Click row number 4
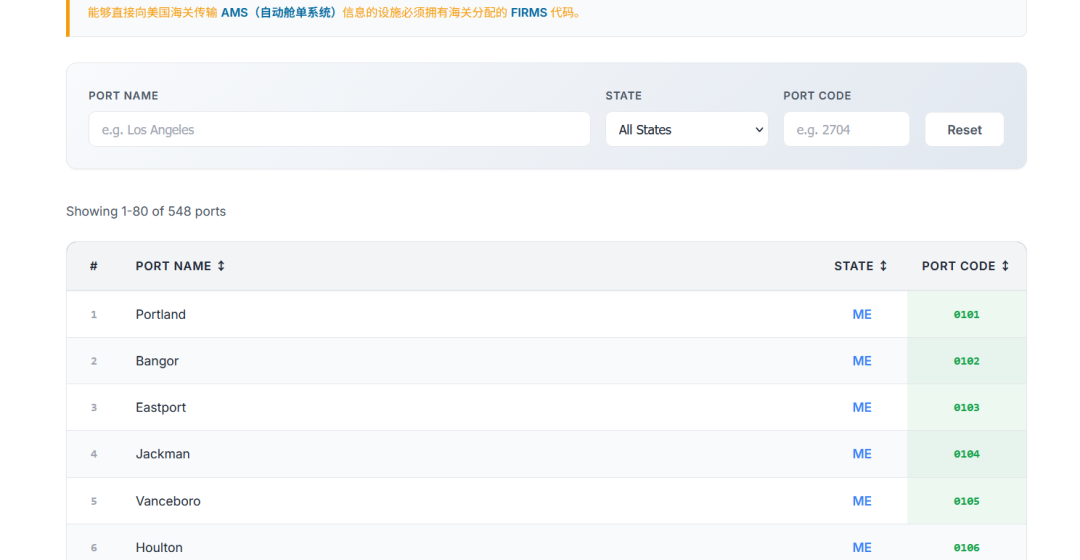This screenshot has width=1080, height=560. pos(94,454)
